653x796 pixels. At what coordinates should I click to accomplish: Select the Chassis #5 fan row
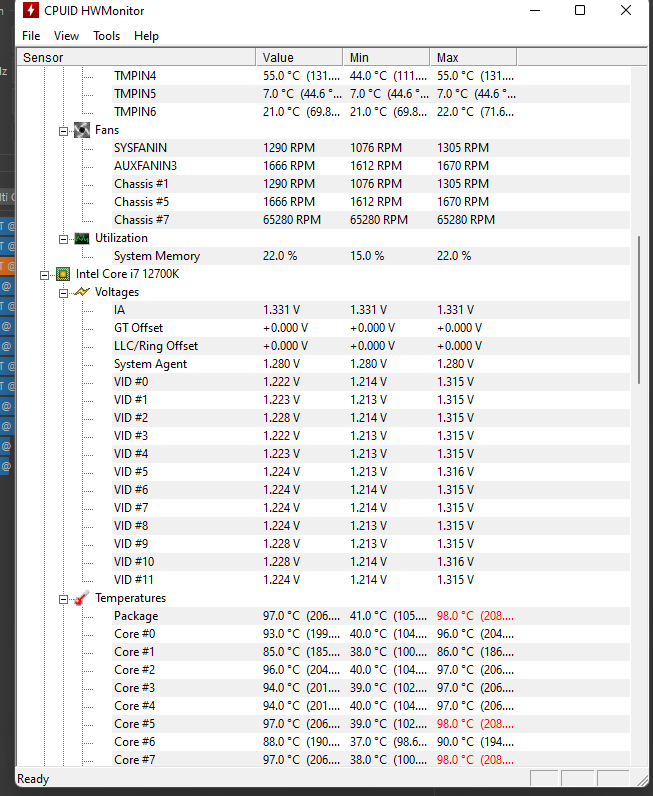(x=371, y=202)
